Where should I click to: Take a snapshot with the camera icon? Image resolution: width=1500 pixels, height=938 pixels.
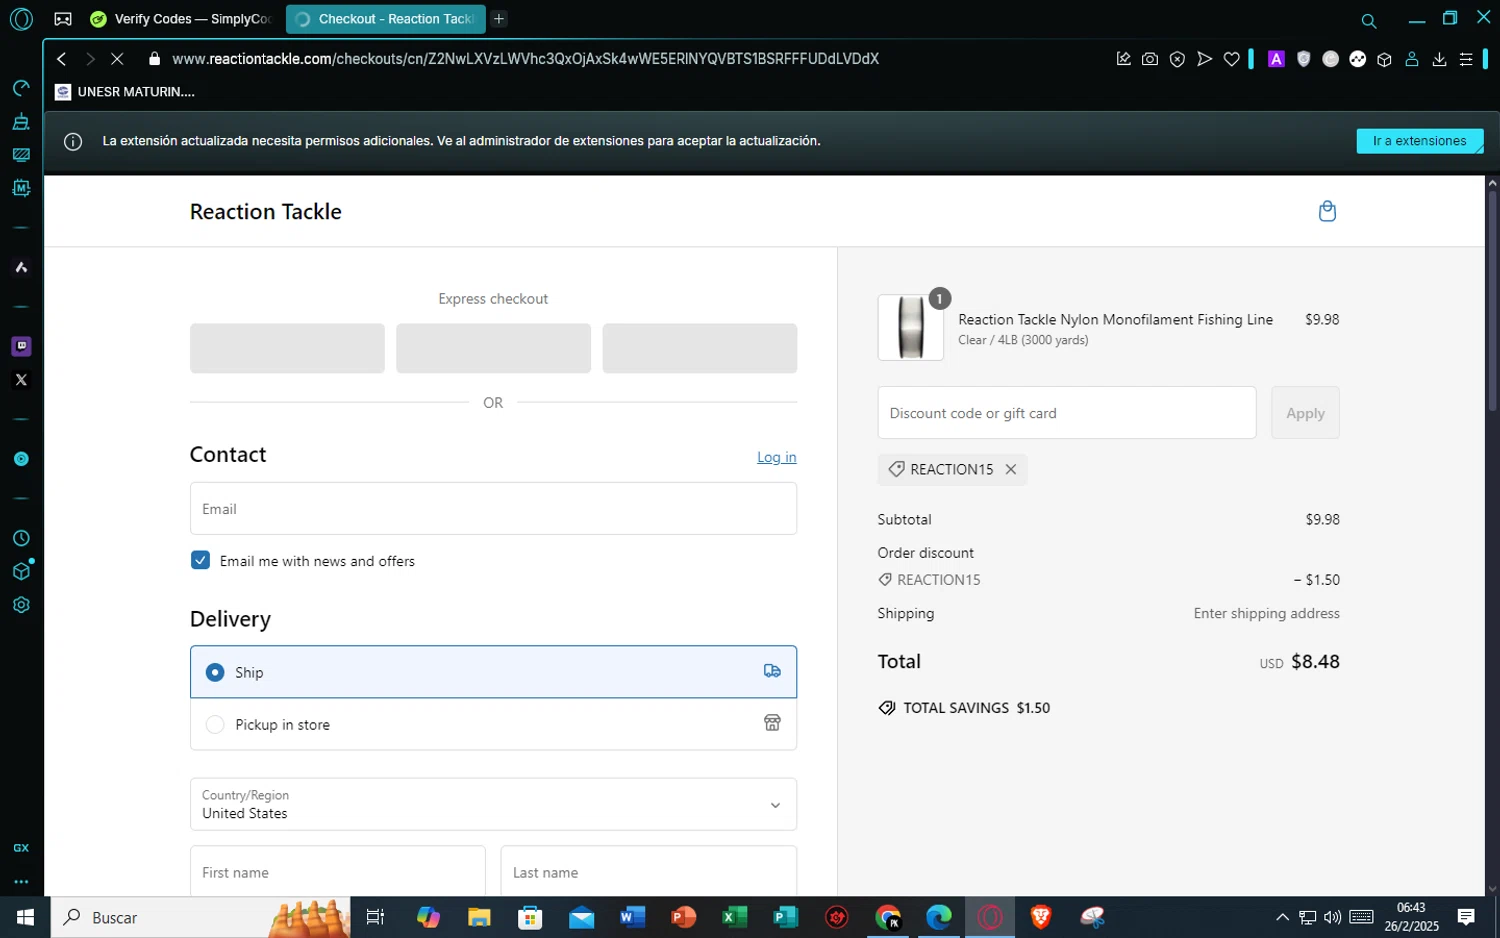(x=1150, y=59)
